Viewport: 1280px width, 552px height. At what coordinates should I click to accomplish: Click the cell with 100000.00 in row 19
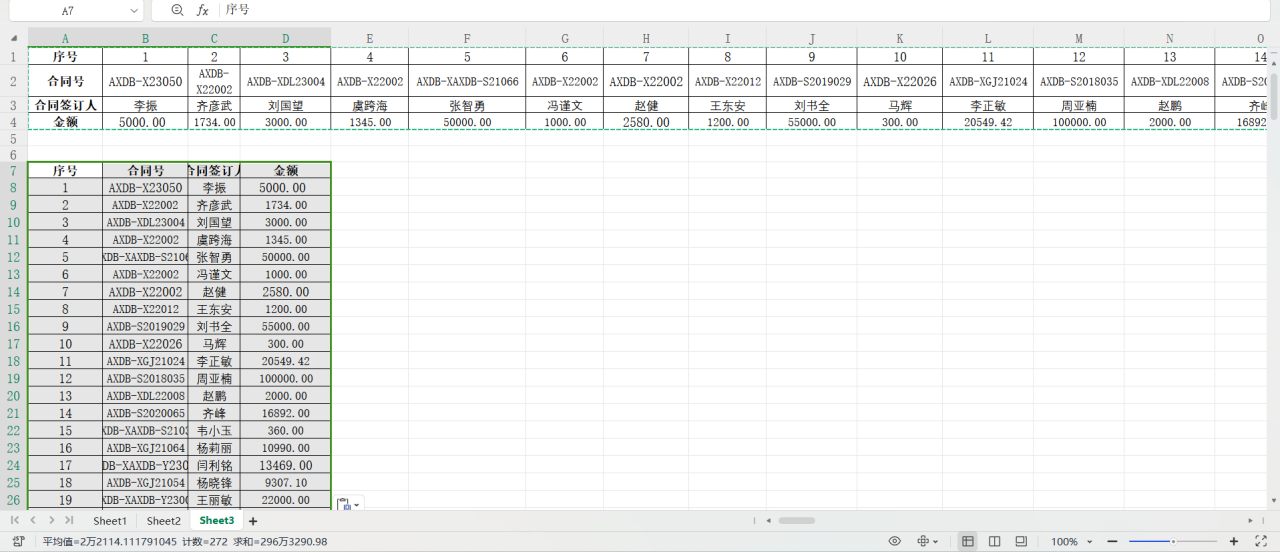(x=285, y=379)
